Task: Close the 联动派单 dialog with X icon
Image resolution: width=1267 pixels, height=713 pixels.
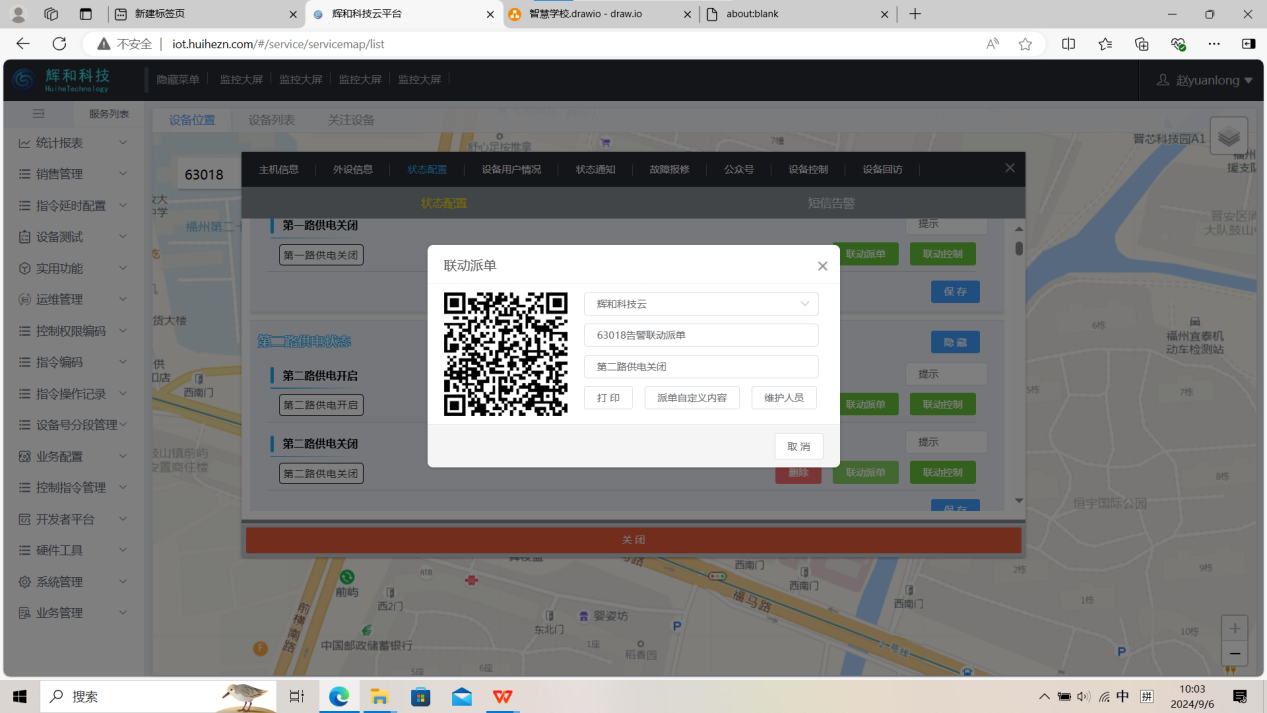Action: 822,266
